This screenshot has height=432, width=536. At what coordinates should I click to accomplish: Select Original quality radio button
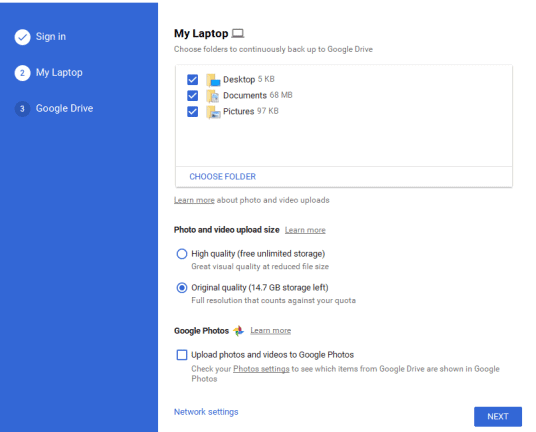click(x=182, y=288)
